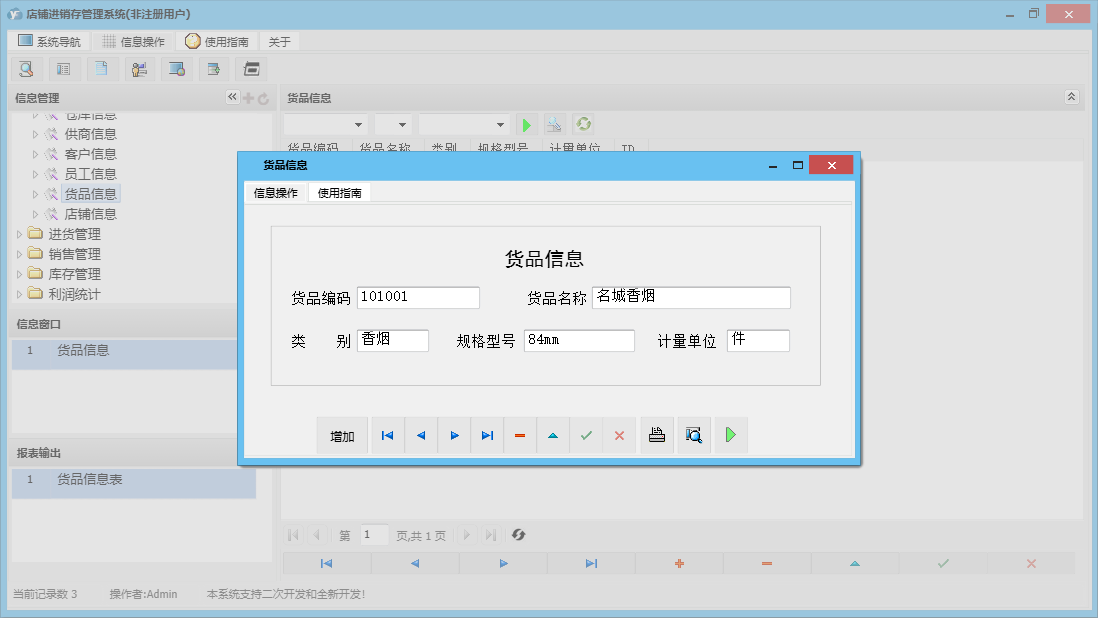
Task: Open print preview in the 货品信息 dialog
Action: [693, 435]
